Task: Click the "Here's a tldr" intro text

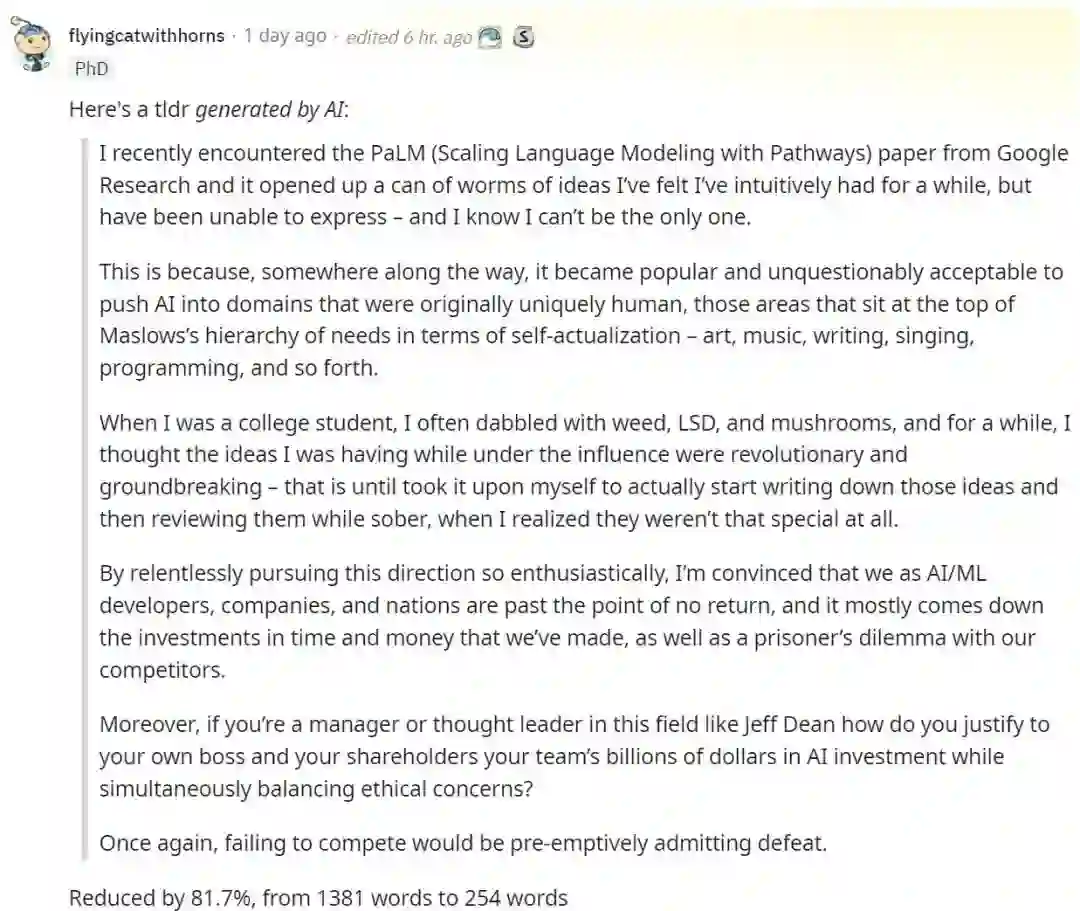Action: (x=129, y=110)
